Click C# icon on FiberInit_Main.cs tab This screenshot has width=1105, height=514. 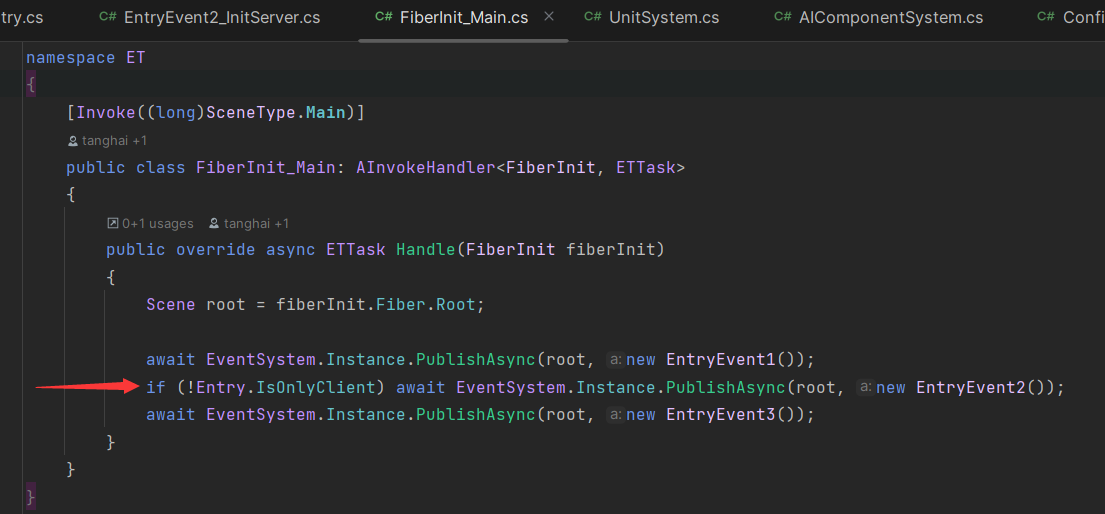click(383, 18)
